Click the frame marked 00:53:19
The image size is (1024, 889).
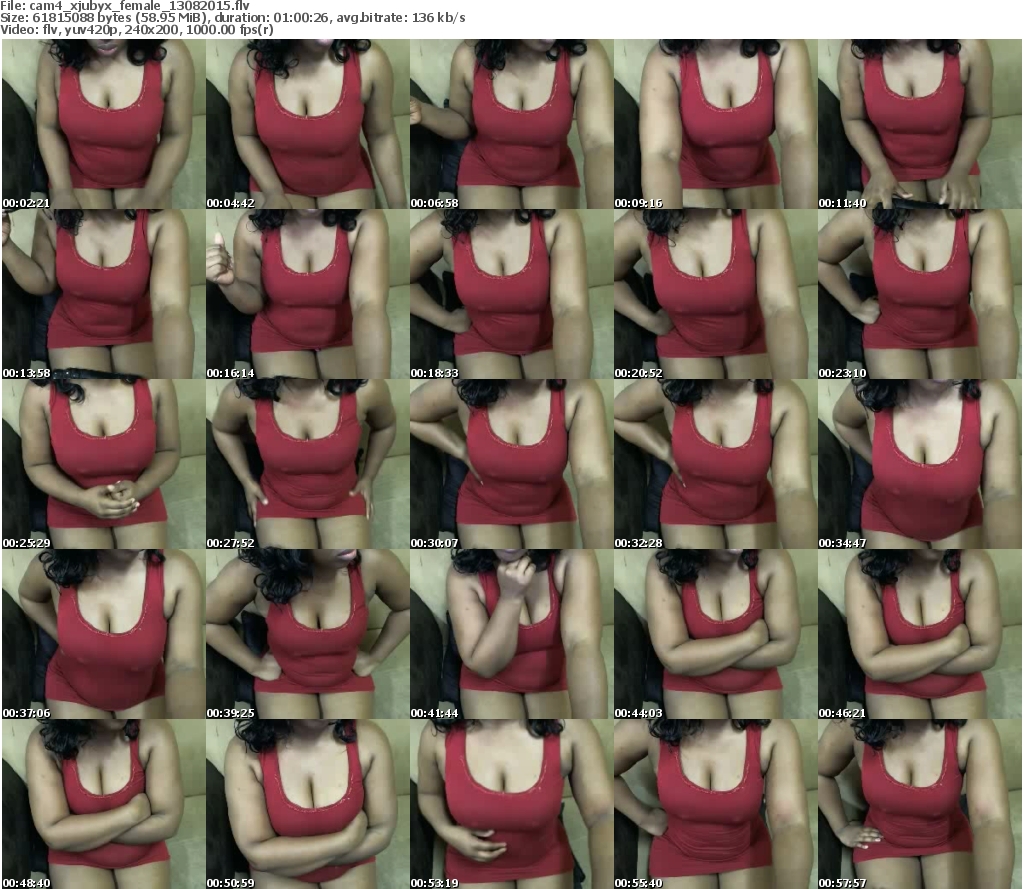(511, 804)
